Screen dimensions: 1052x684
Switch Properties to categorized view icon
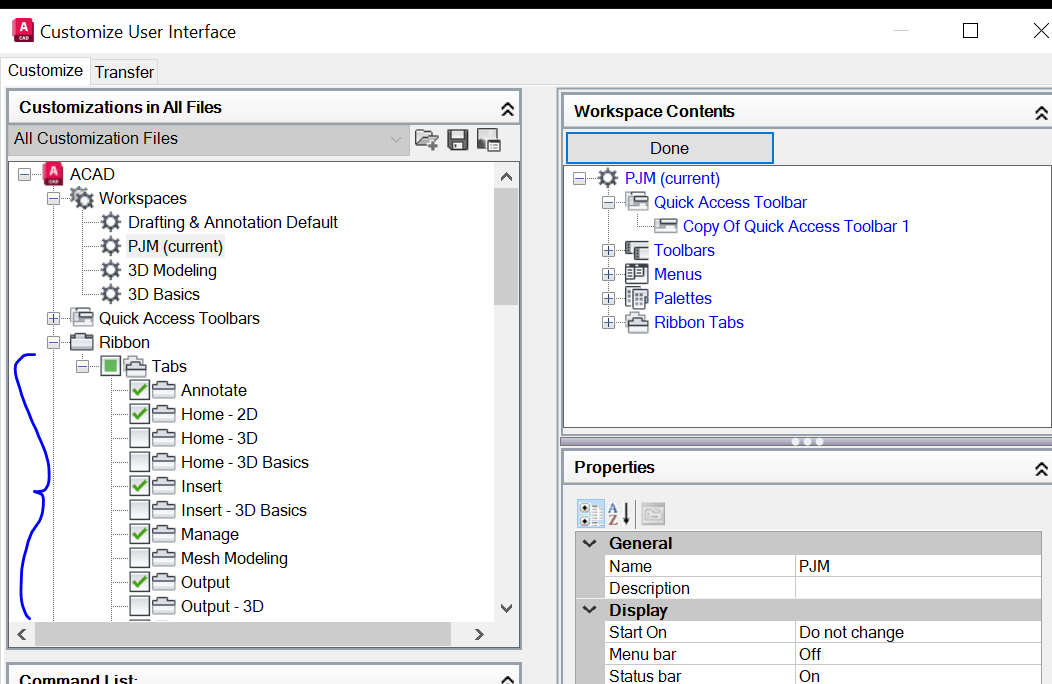590,514
